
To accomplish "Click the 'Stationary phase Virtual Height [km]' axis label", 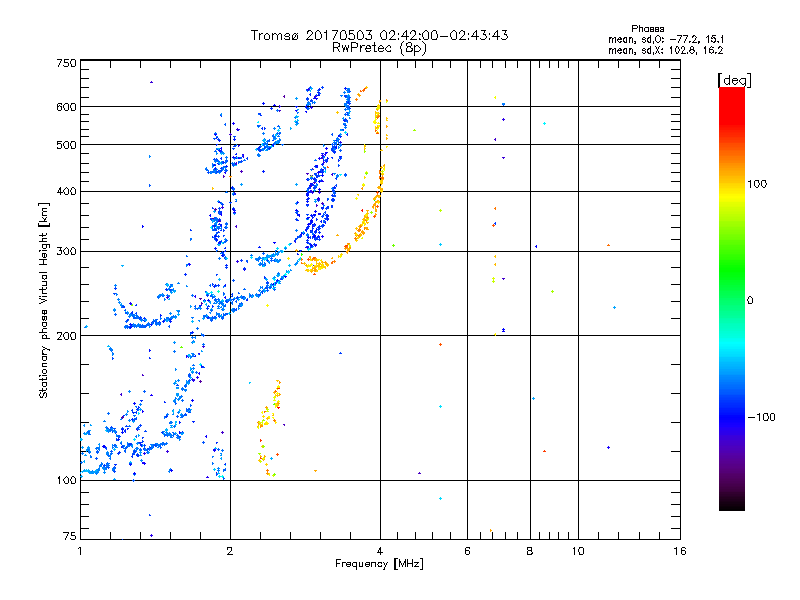I will 44,301.
